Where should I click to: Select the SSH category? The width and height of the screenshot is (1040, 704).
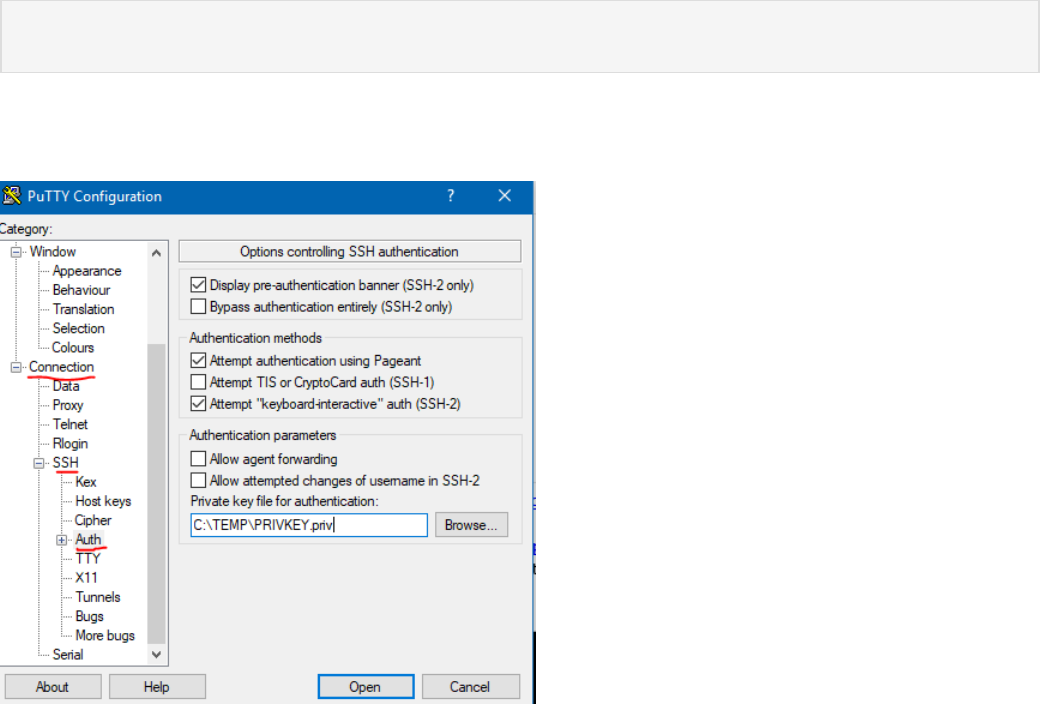coord(66,462)
